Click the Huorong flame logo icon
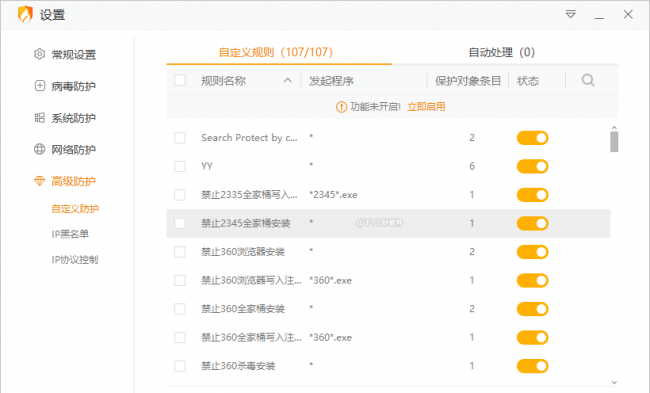650x393 pixels. 25,14
